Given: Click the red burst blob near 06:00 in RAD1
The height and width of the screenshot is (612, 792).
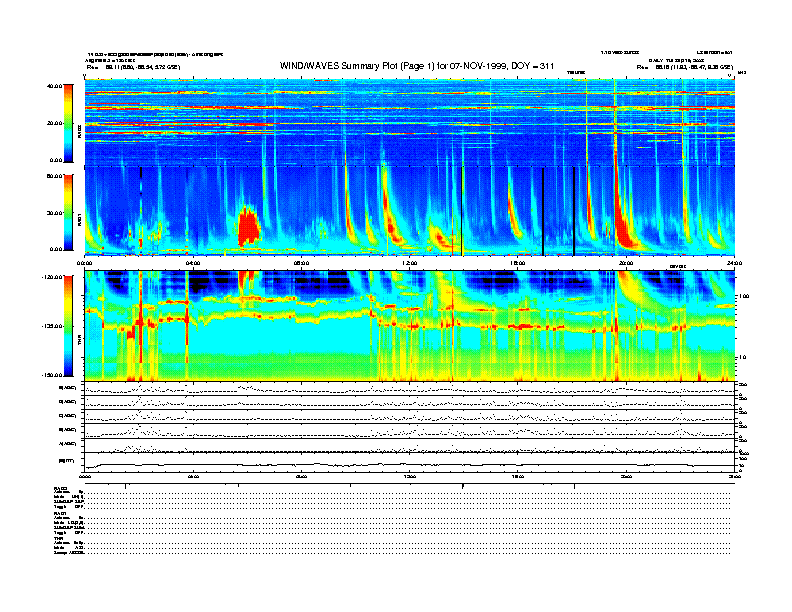Looking at the screenshot, I should (x=249, y=227).
